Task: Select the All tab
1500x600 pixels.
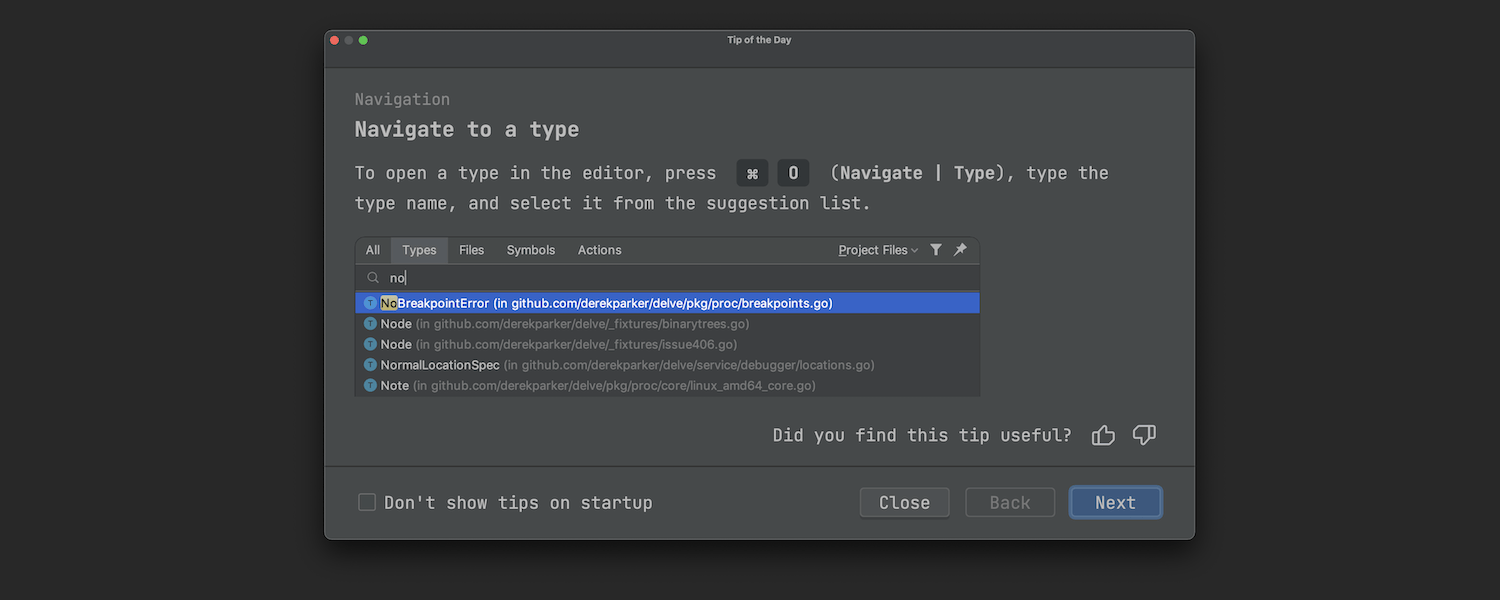Action: coord(372,250)
